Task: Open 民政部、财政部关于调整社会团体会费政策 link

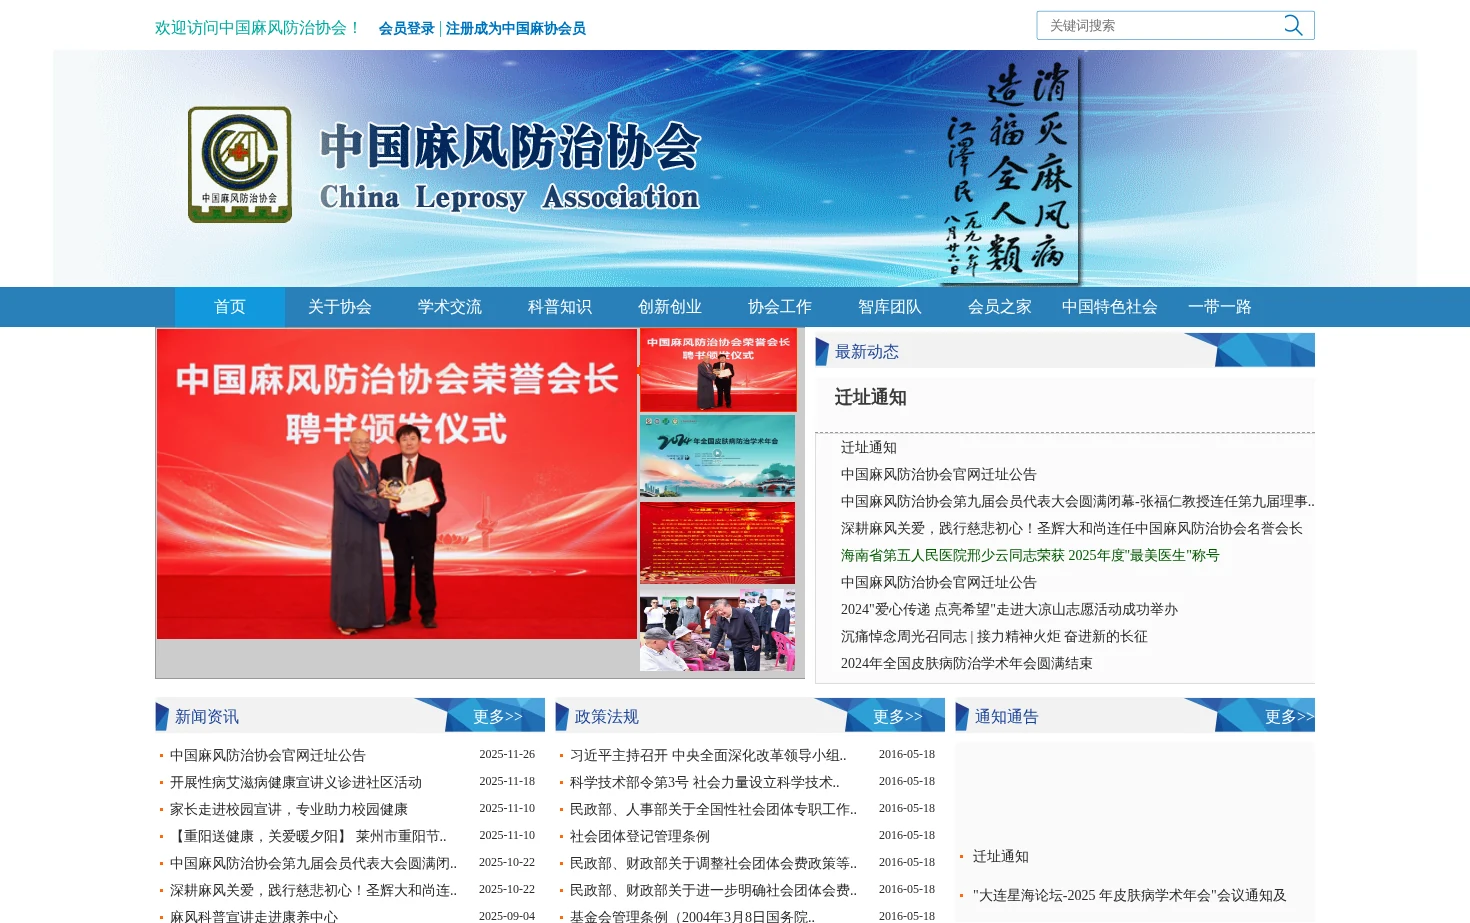Action: 713,863
